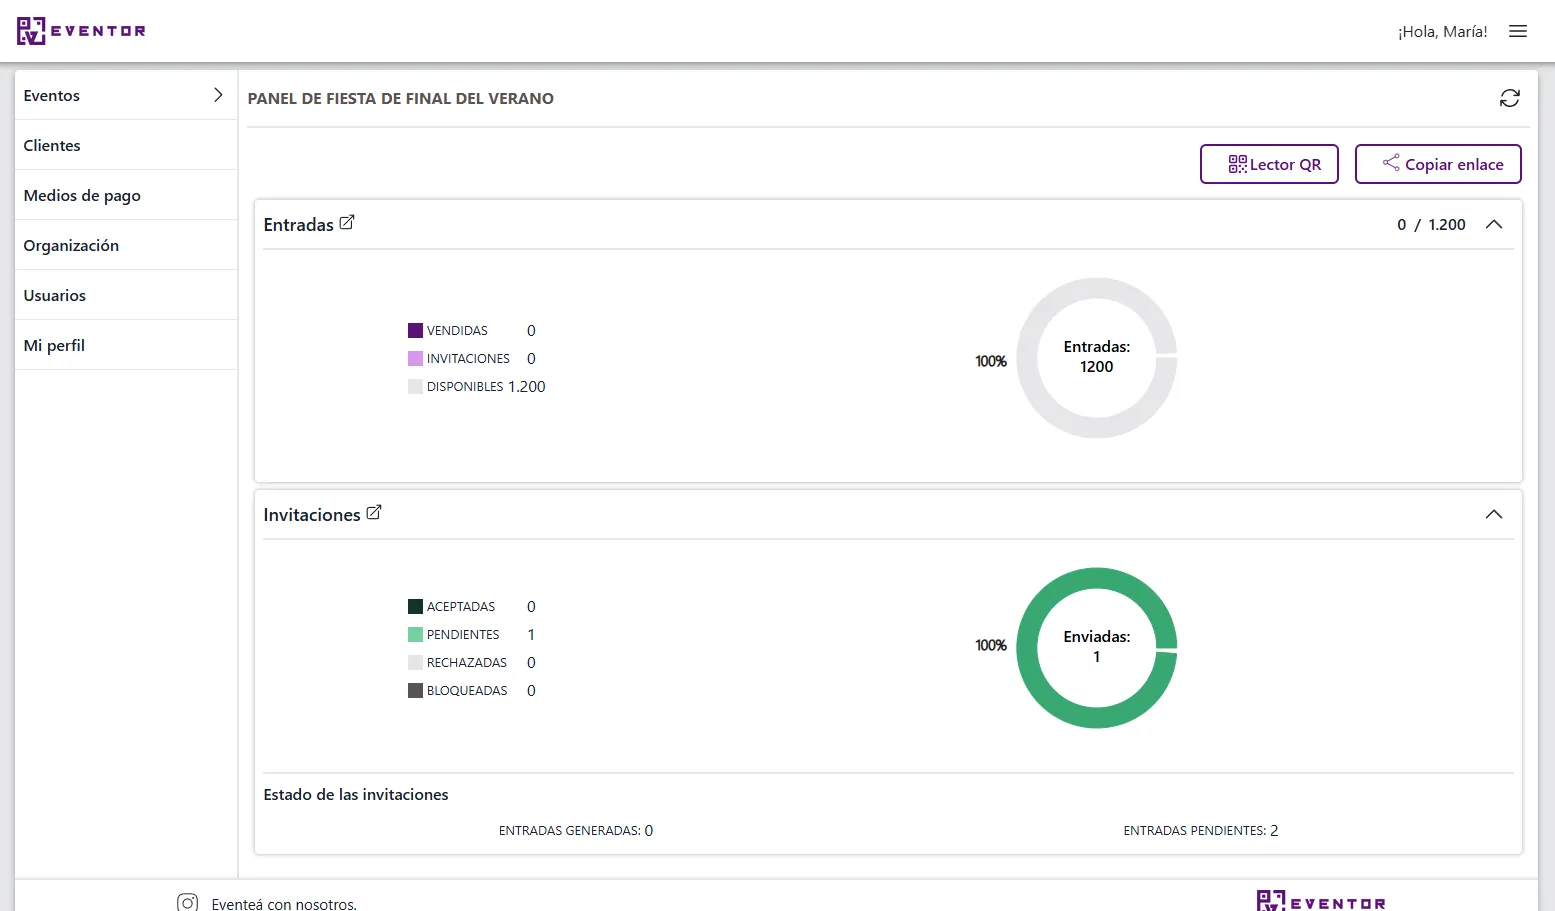Click the INVITACIONES lilac legend swatch
This screenshot has height=911, width=1555.
(x=415, y=358)
